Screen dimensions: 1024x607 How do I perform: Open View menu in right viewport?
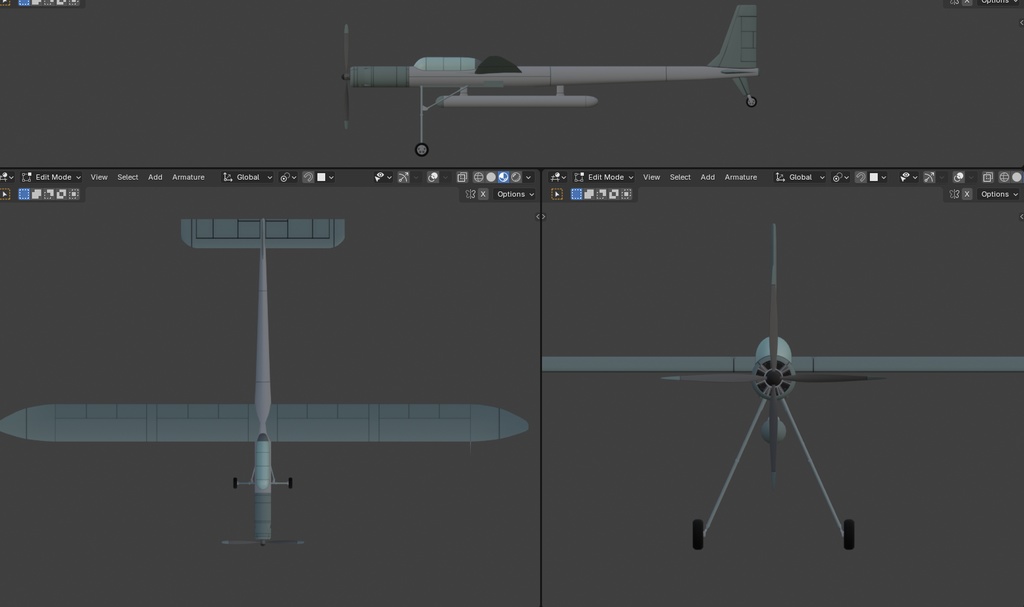pos(651,177)
